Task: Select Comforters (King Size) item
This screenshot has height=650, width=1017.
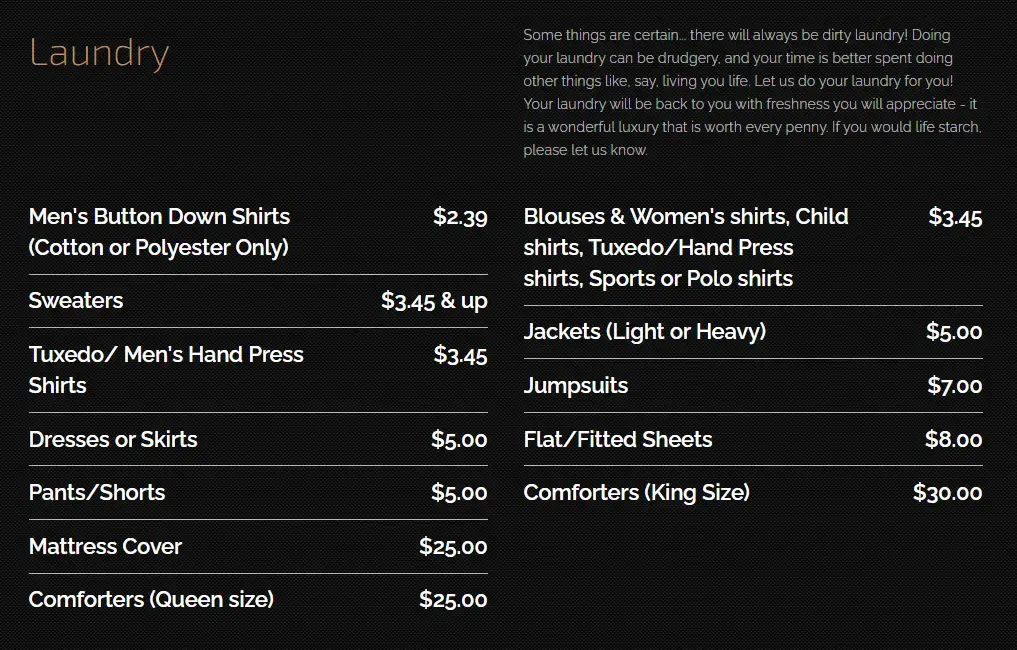Action: point(637,492)
